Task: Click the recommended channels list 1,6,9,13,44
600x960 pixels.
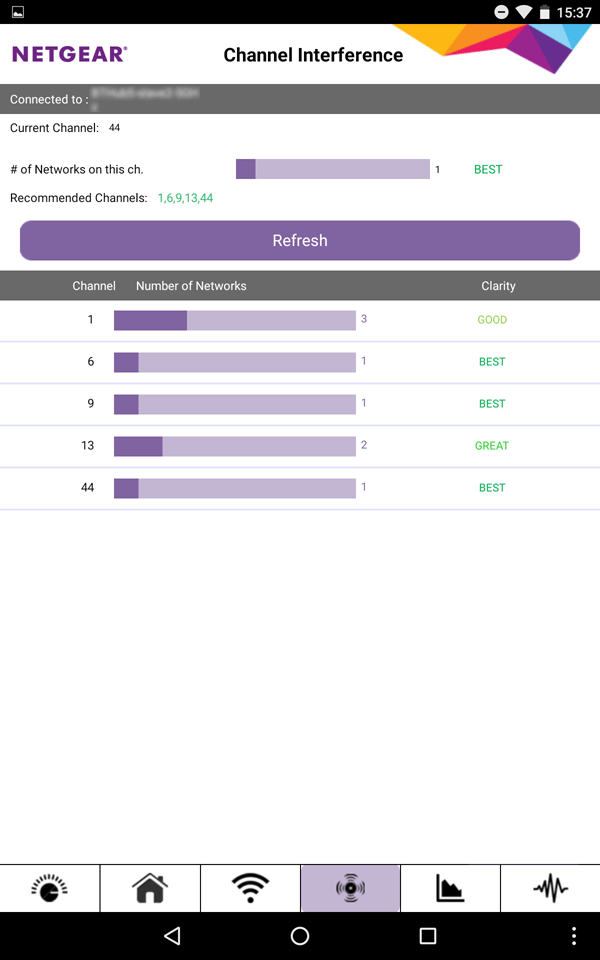Action: [x=185, y=198]
